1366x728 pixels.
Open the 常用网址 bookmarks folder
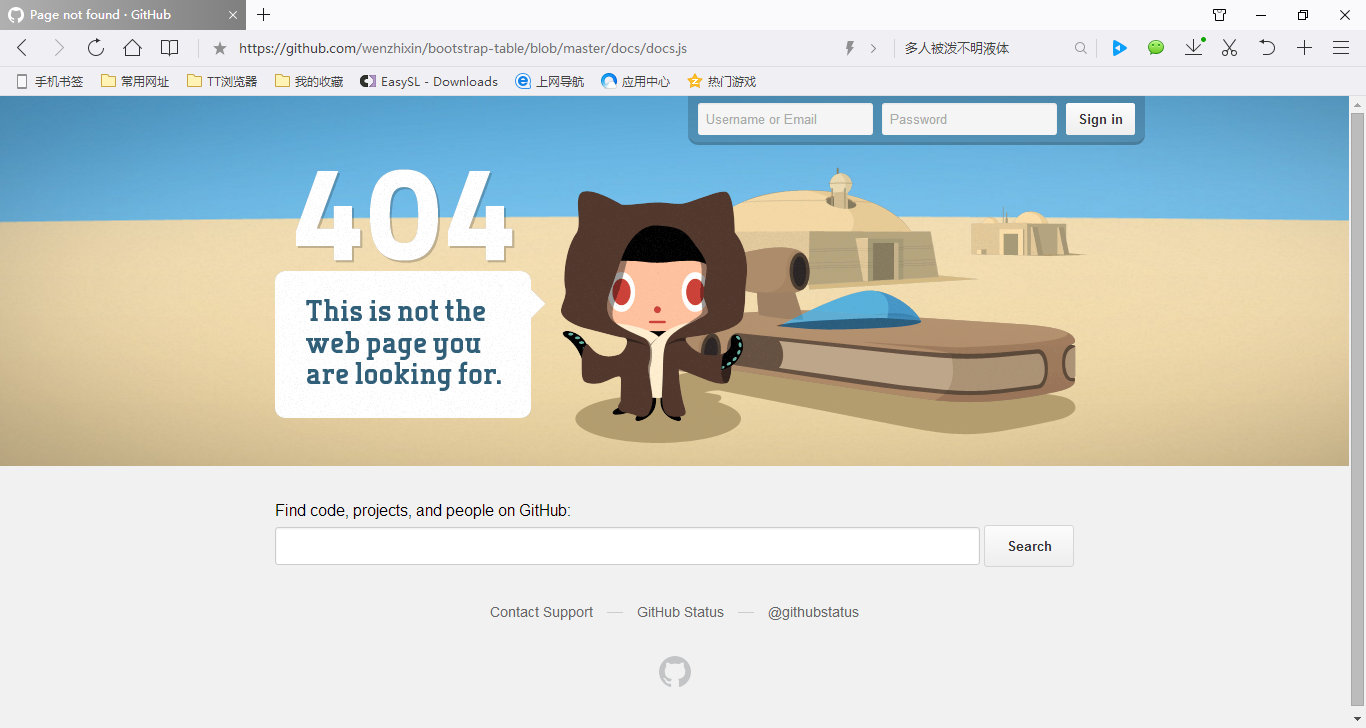pos(135,82)
